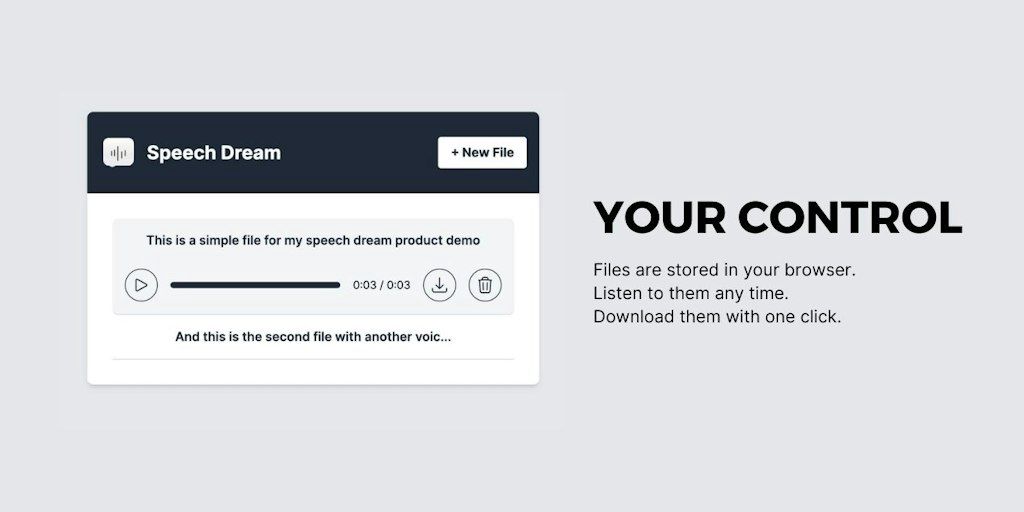Image resolution: width=1024 pixels, height=512 pixels.
Task: Delete the first audio file with trash icon
Action: 485,285
